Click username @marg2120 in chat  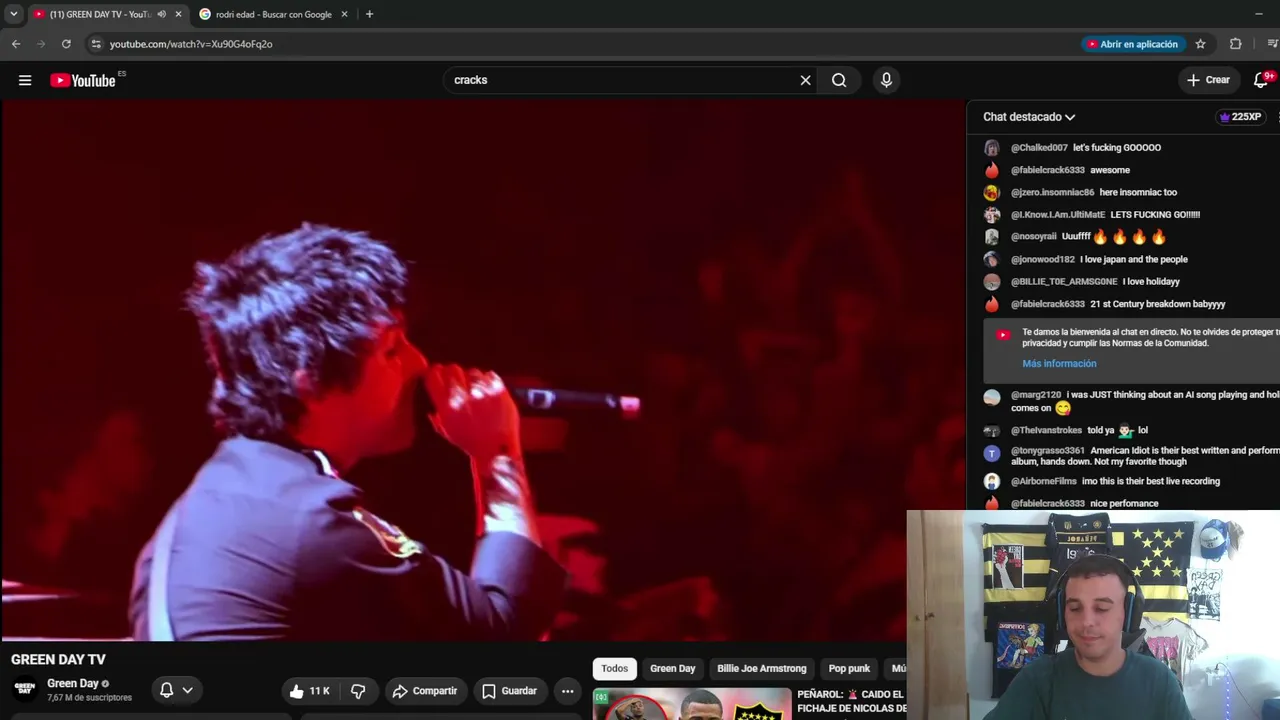click(1036, 395)
